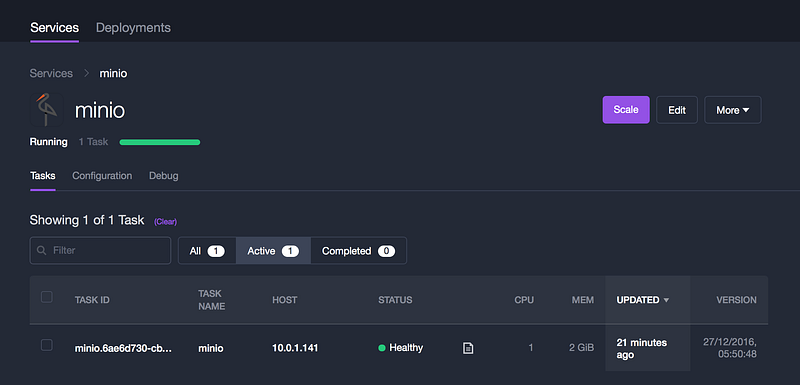Sort by TASK NAME column header

pos(212,300)
